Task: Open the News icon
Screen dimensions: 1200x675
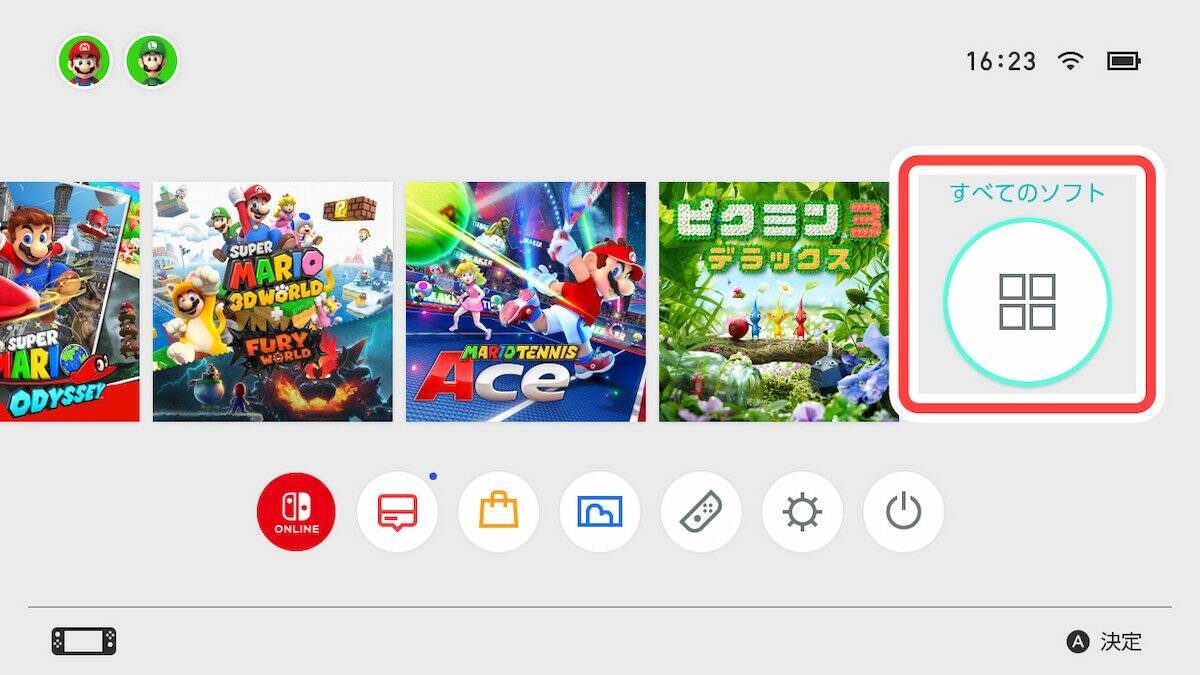Action: pos(397,513)
